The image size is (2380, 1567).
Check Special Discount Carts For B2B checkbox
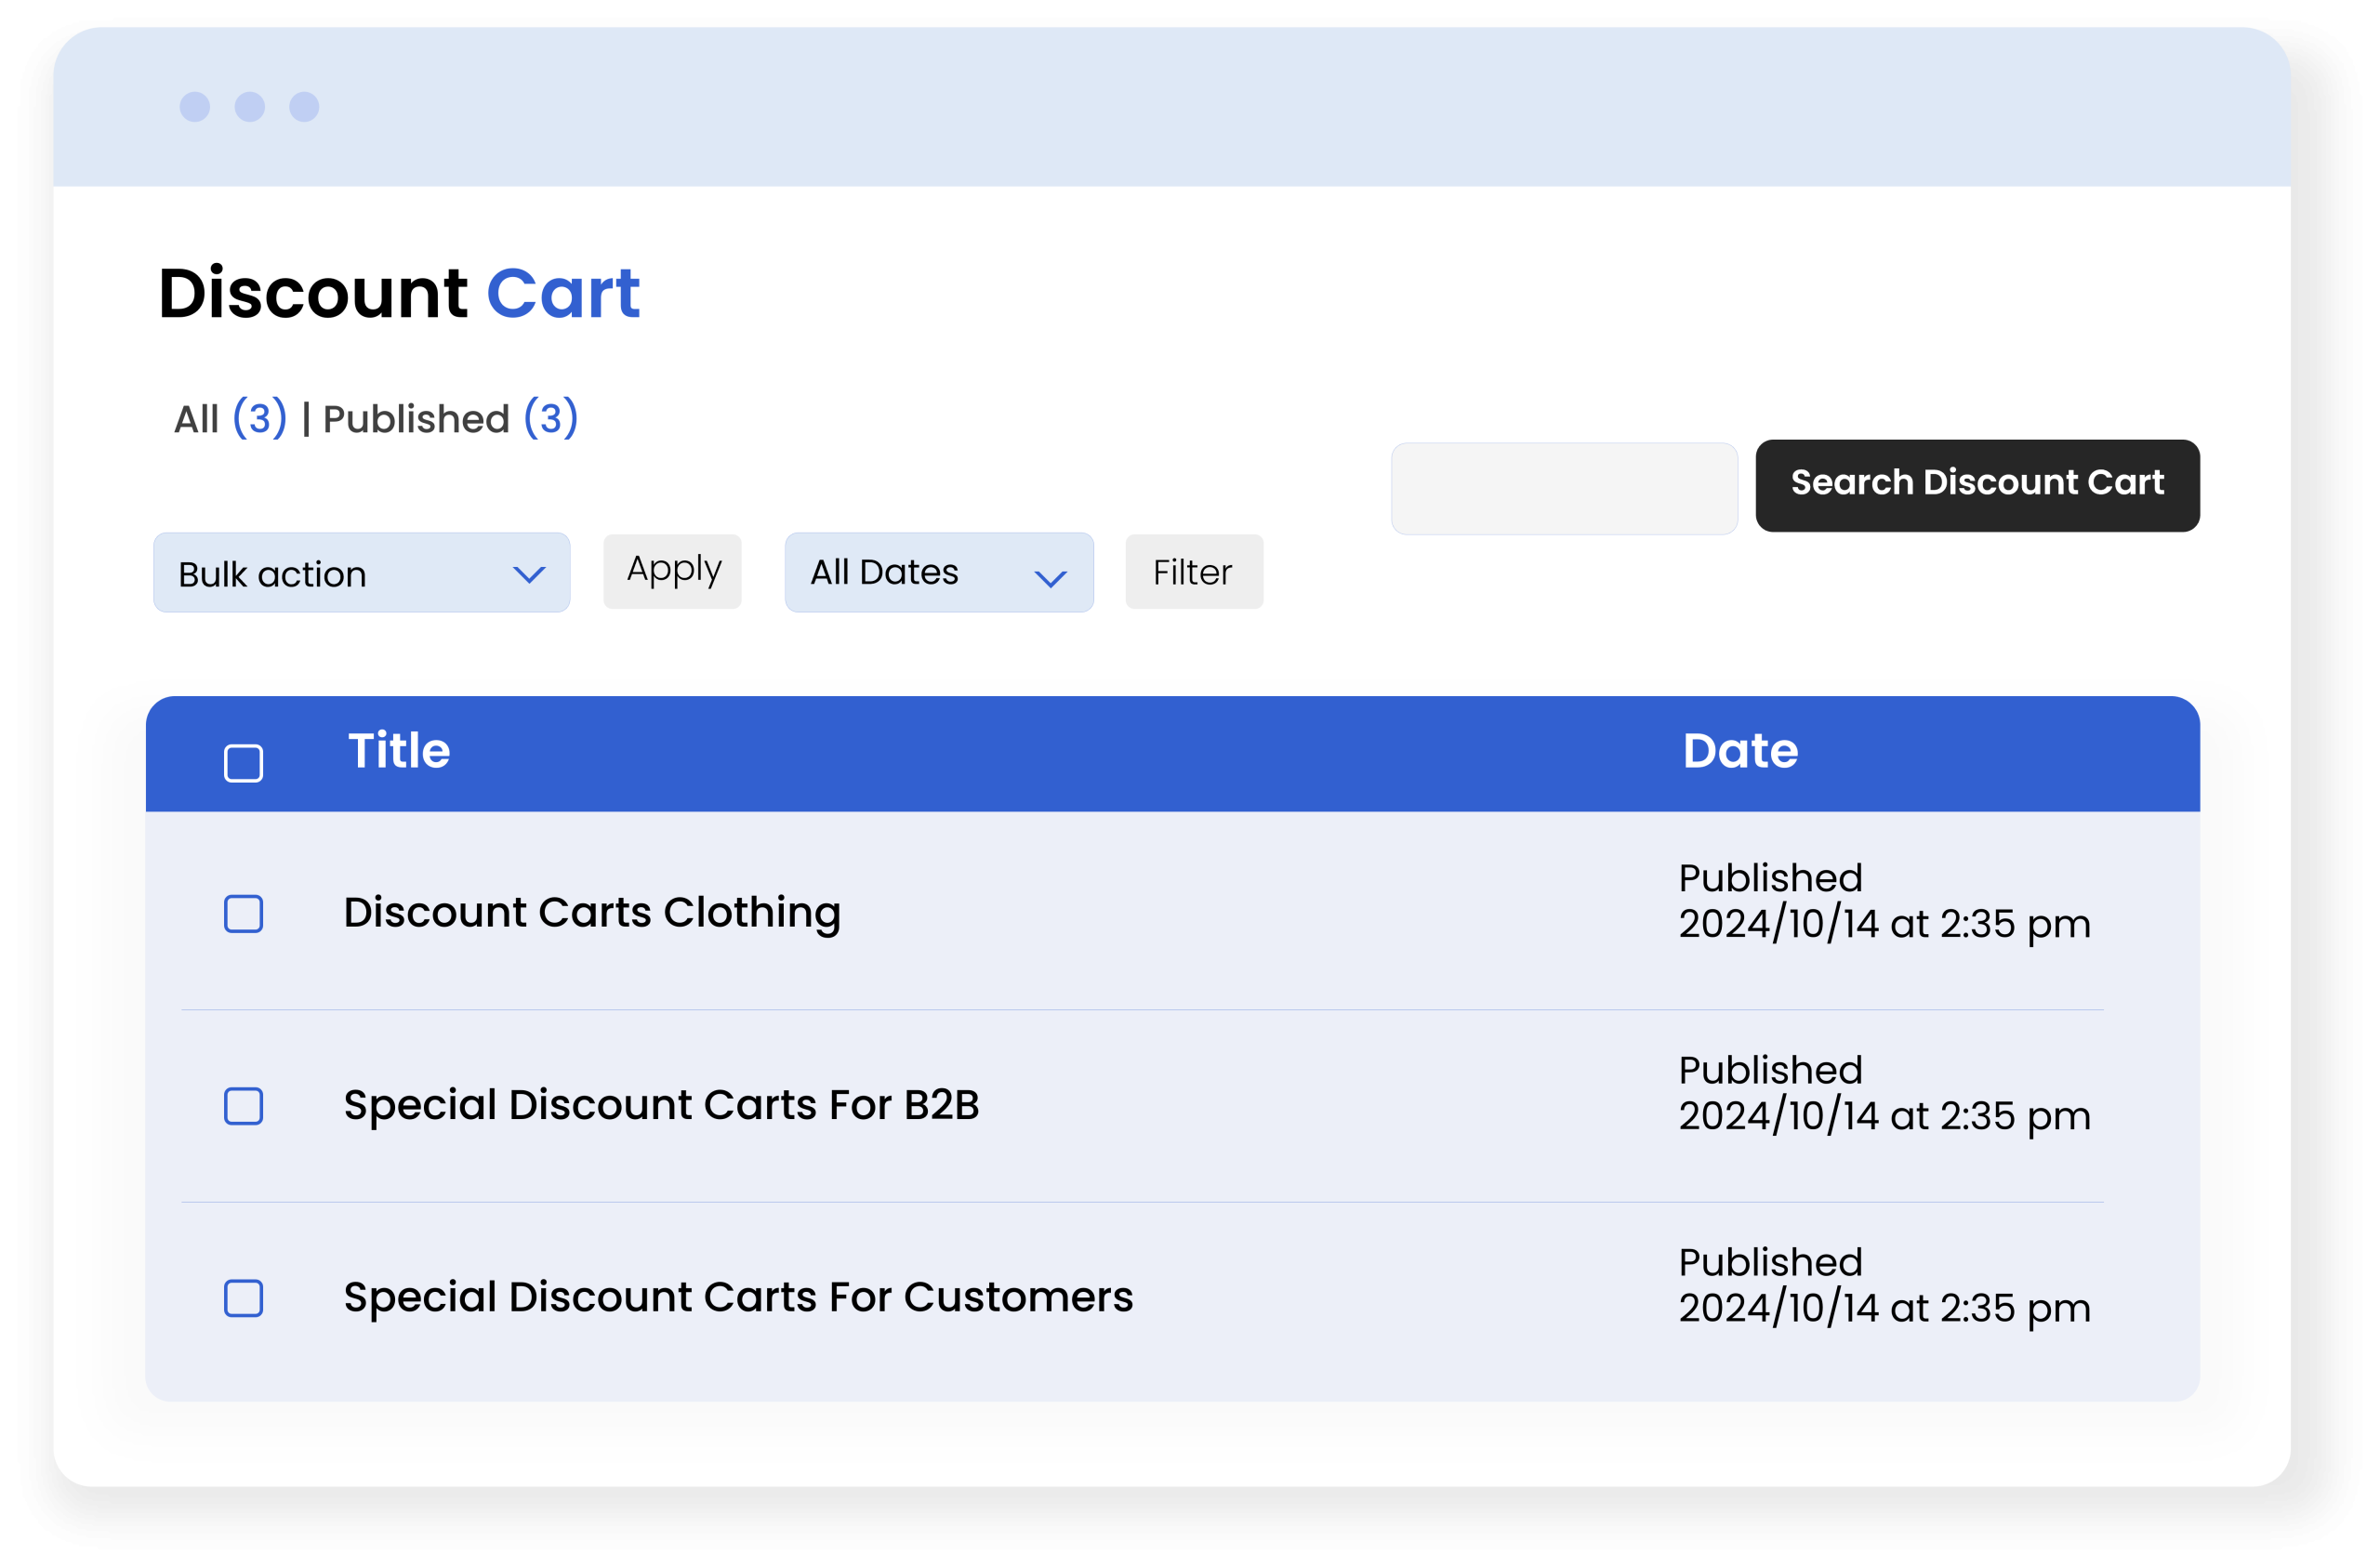click(243, 1106)
